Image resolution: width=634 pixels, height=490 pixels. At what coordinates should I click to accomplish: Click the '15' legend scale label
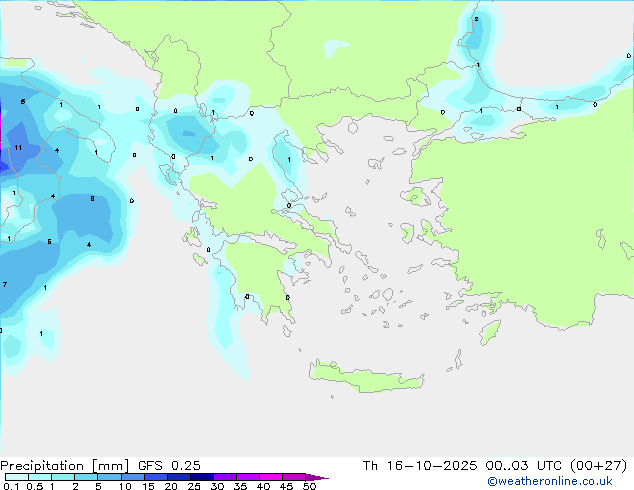(148, 486)
